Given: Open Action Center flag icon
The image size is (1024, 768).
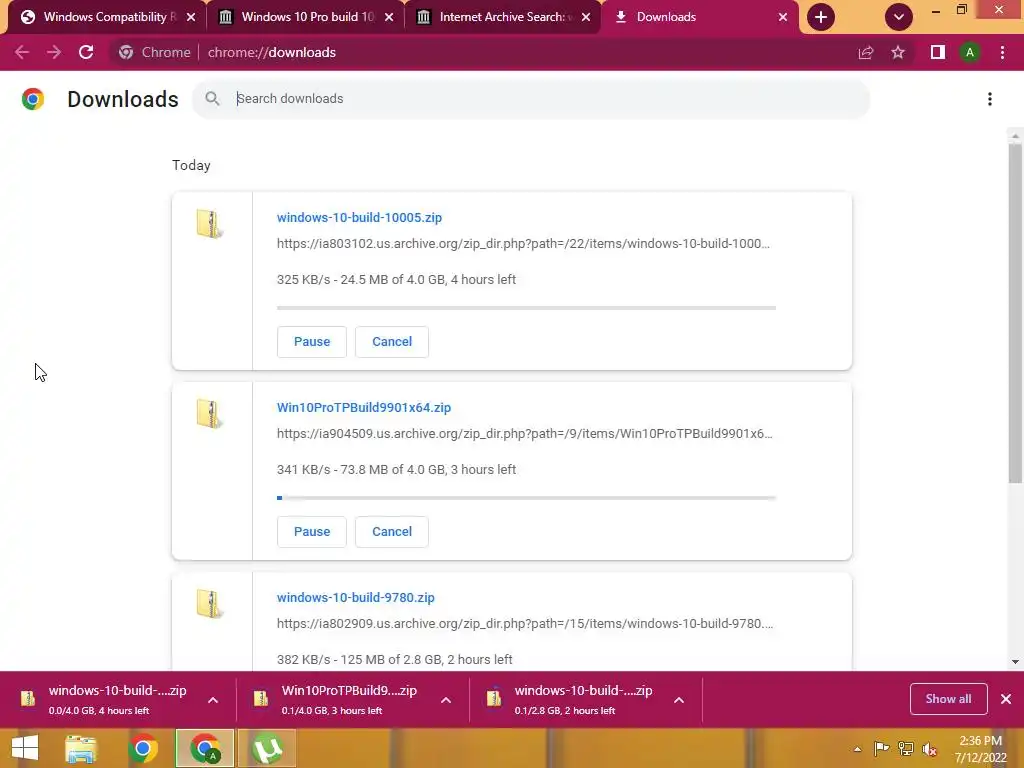Looking at the screenshot, I should click(882, 748).
